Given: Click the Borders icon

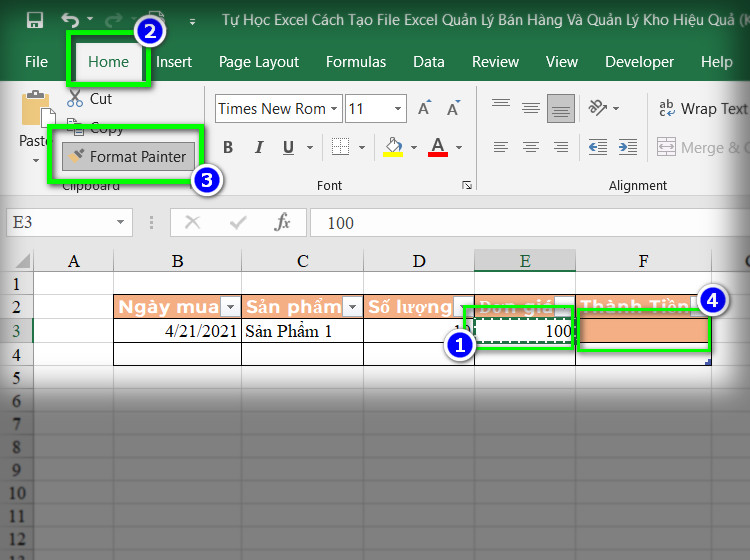Looking at the screenshot, I should click(x=340, y=147).
